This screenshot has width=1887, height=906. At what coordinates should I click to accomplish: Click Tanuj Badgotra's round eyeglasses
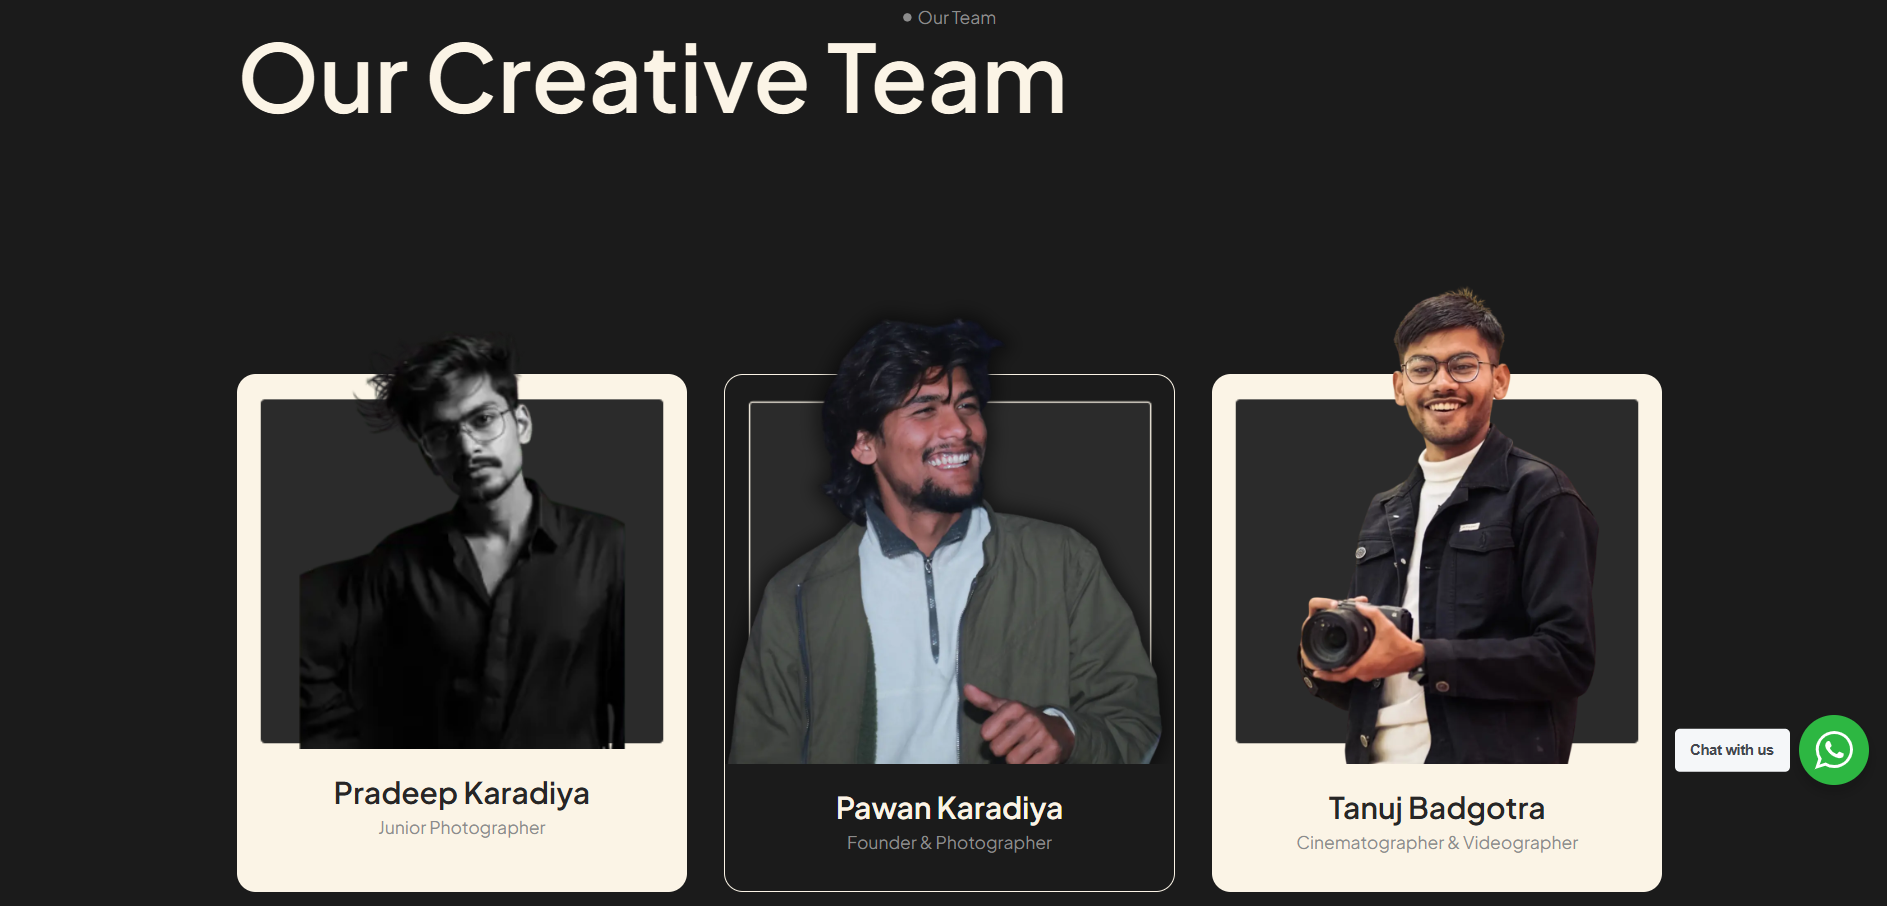pyautogui.click(x=1448, y=369)
